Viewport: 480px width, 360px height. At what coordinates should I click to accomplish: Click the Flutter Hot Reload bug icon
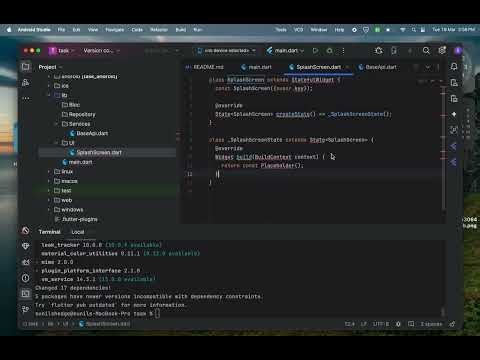378,51
